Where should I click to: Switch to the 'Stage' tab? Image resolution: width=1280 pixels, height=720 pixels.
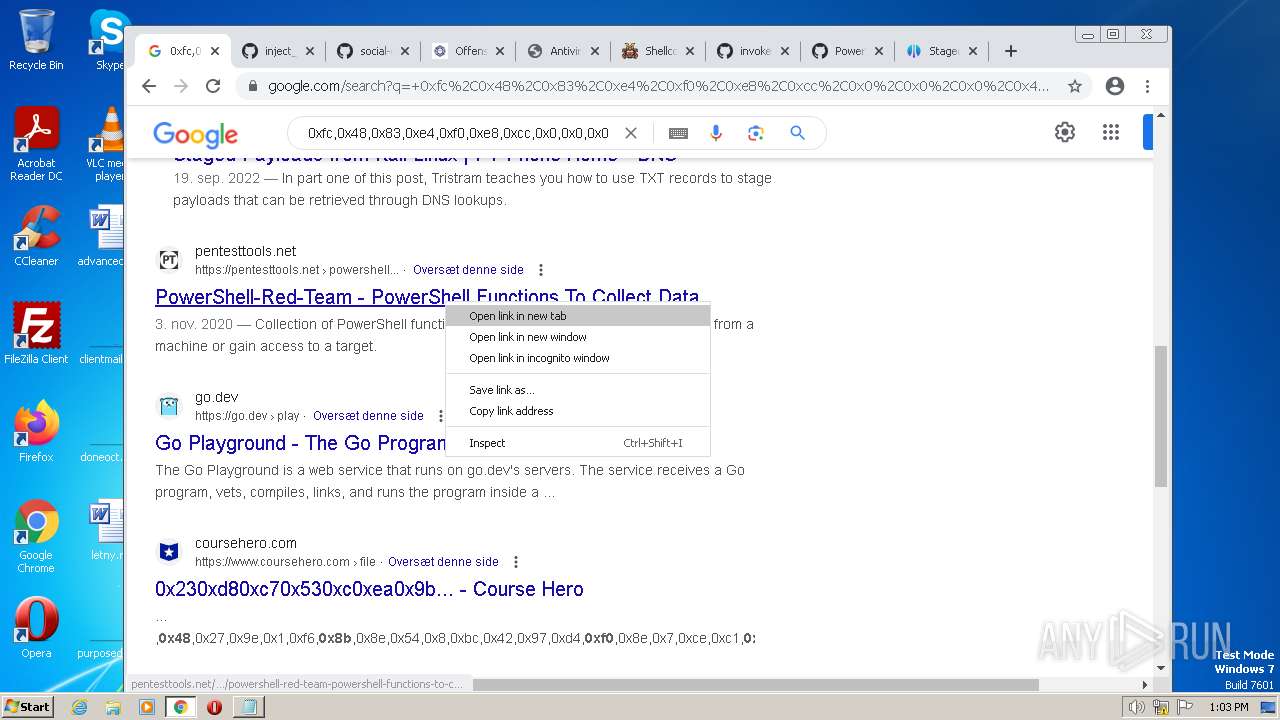(x=943, y=51)
